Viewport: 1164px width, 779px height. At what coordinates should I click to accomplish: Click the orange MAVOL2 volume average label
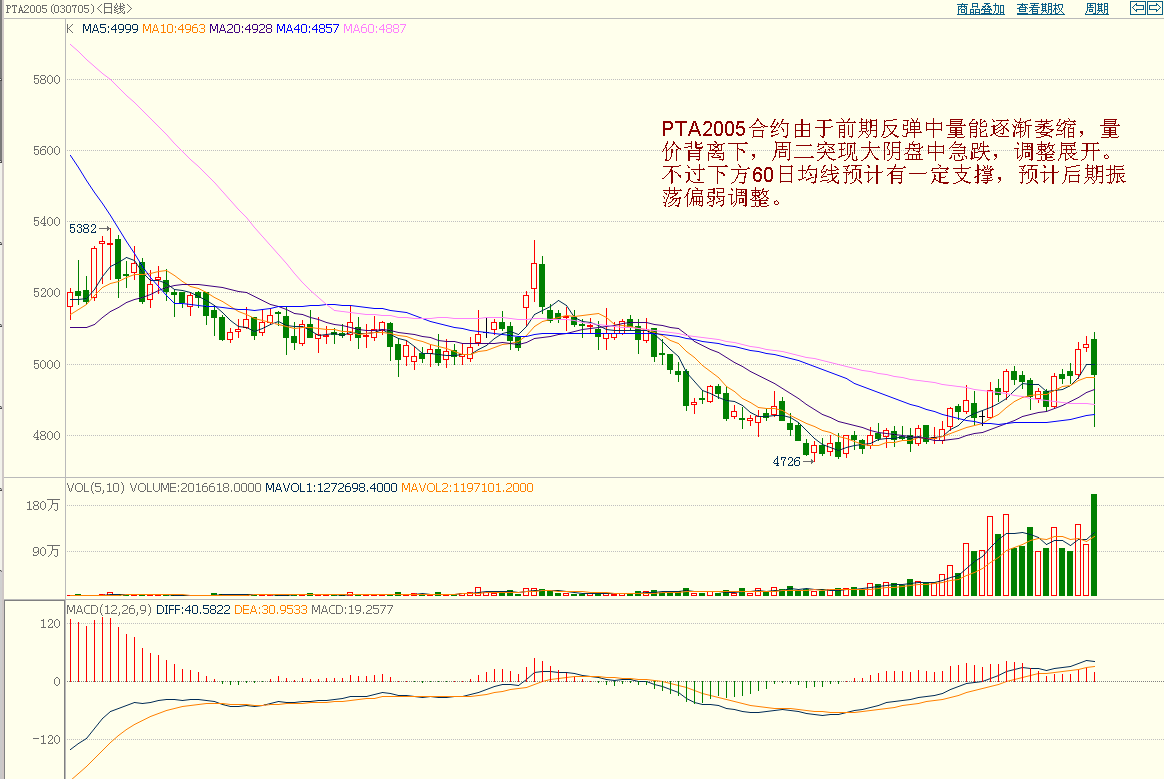(x=467, y=488)
